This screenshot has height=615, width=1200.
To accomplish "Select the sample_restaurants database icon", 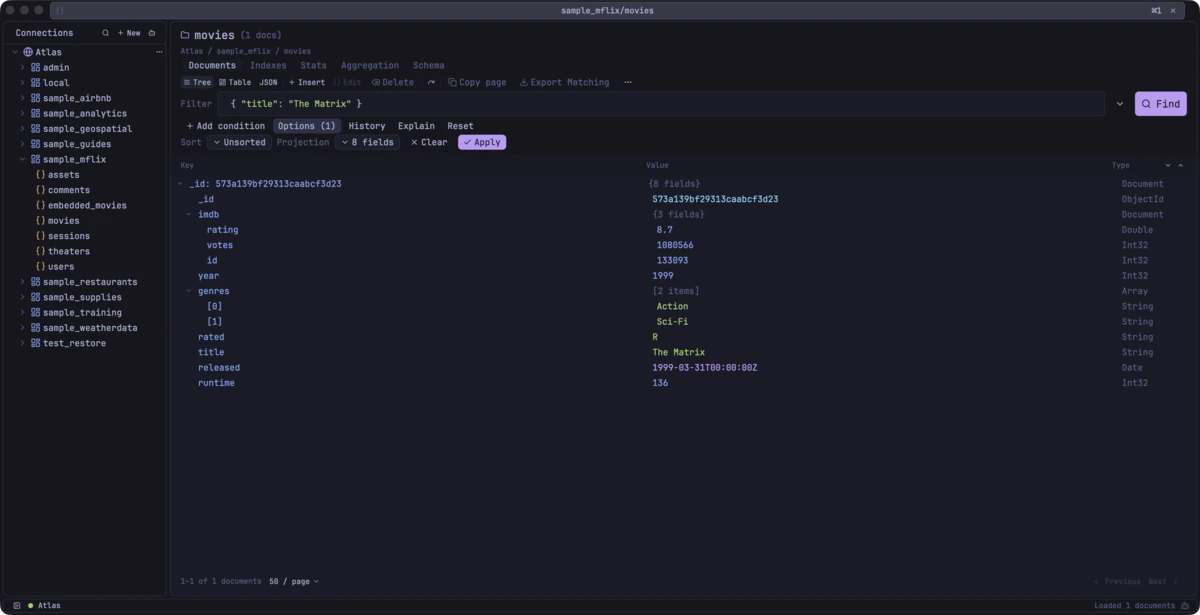I will pos(35,282).
